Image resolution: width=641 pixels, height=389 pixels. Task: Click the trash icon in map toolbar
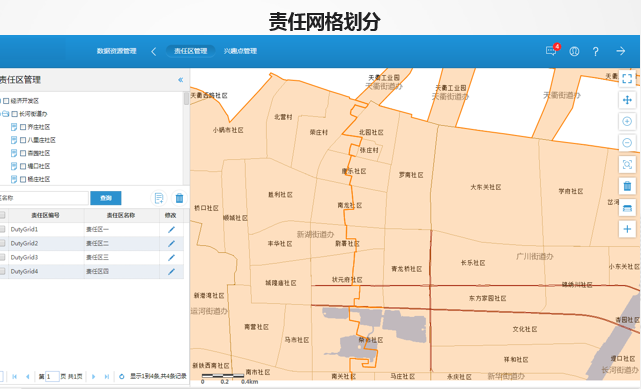(x=627, y=186)
